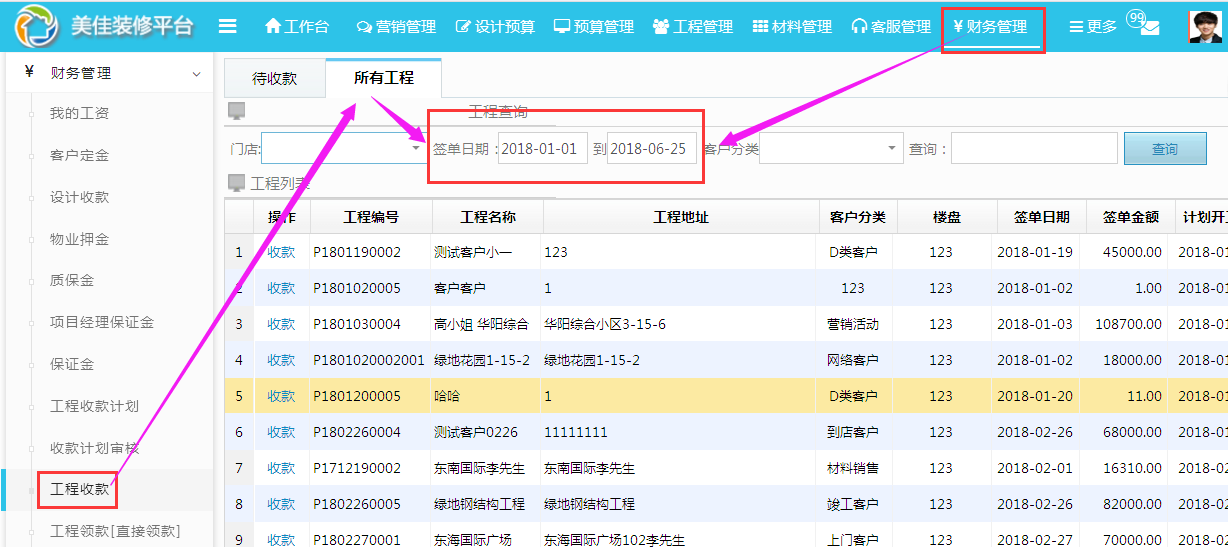Viewport: 1228px width, 547px height.
Task: Click the hamburger menu toggle icon
Action: click(228, 27)
